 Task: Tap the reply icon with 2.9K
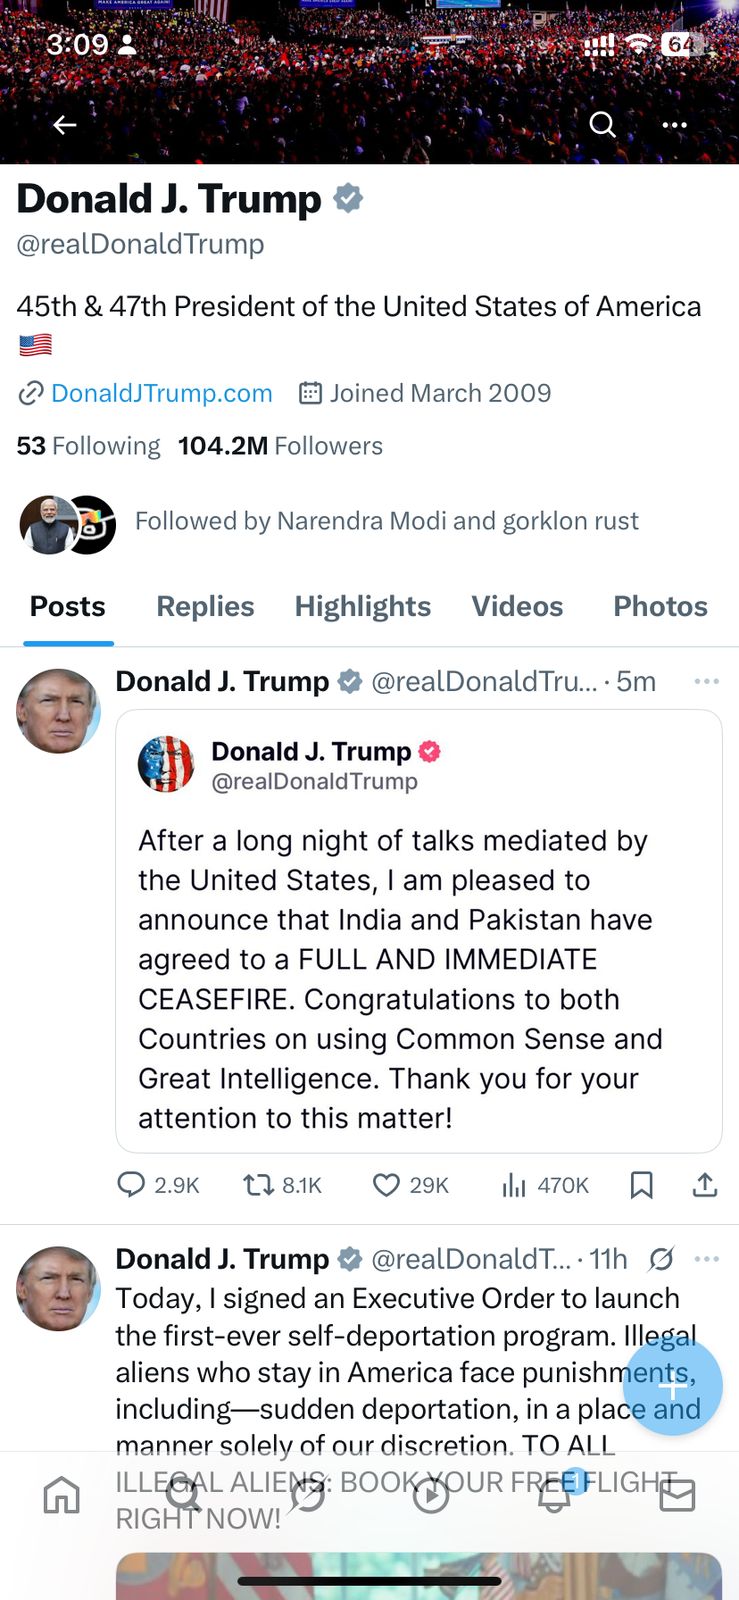(x=132, y=1185)
